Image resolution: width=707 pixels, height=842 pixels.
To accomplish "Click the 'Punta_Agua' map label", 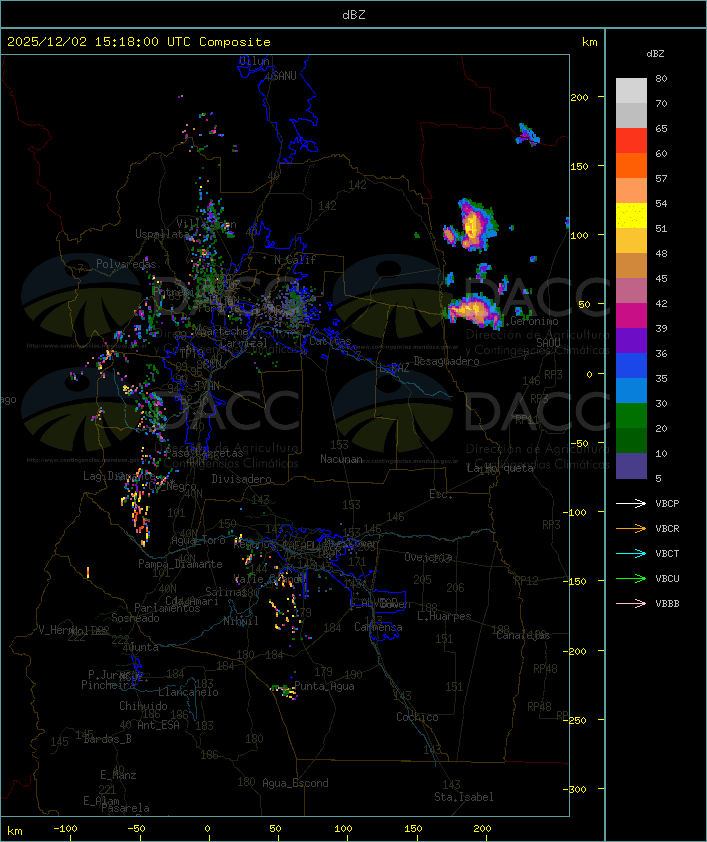I will (x=324, y=686).
